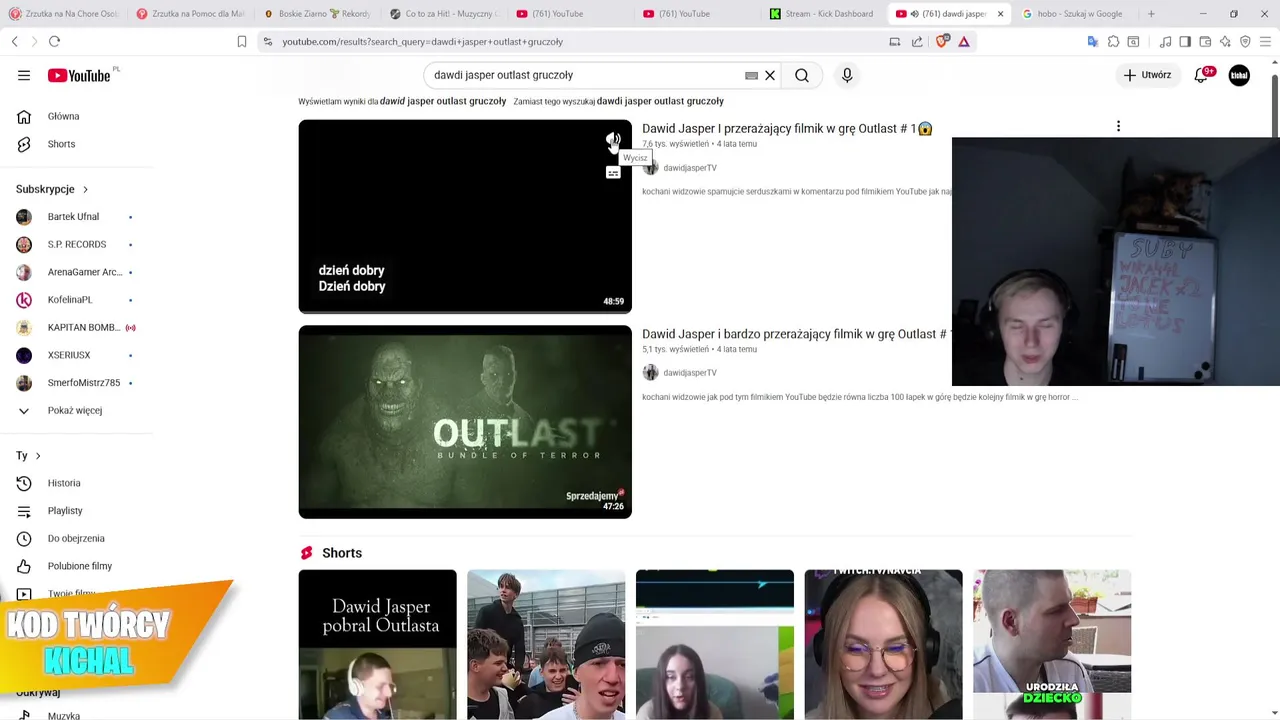The width and height of the screenshot is (1280, 720).
Task: Open the YouTube hamburger guide menu
Action: point(24,75)
